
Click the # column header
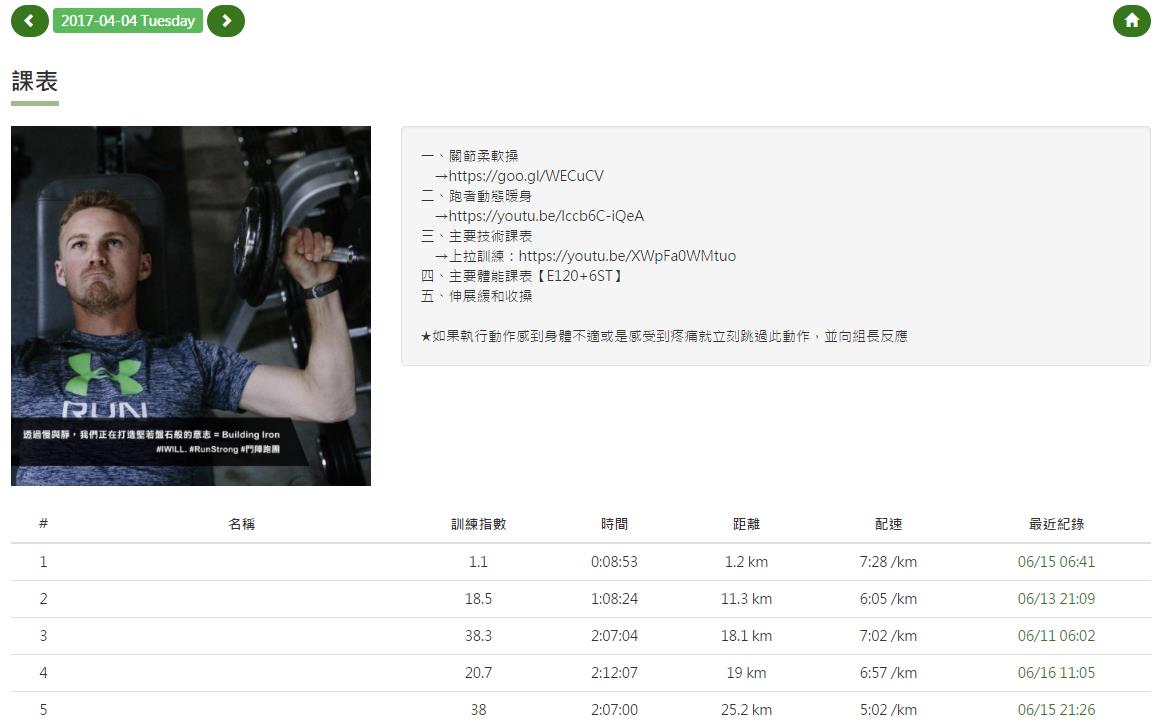[x=44, y=523]
